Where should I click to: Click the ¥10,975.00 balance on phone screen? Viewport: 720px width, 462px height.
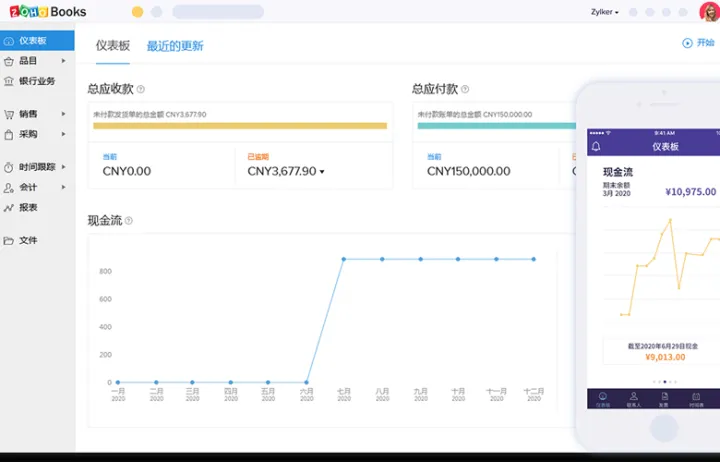click(x=691, y=192)
